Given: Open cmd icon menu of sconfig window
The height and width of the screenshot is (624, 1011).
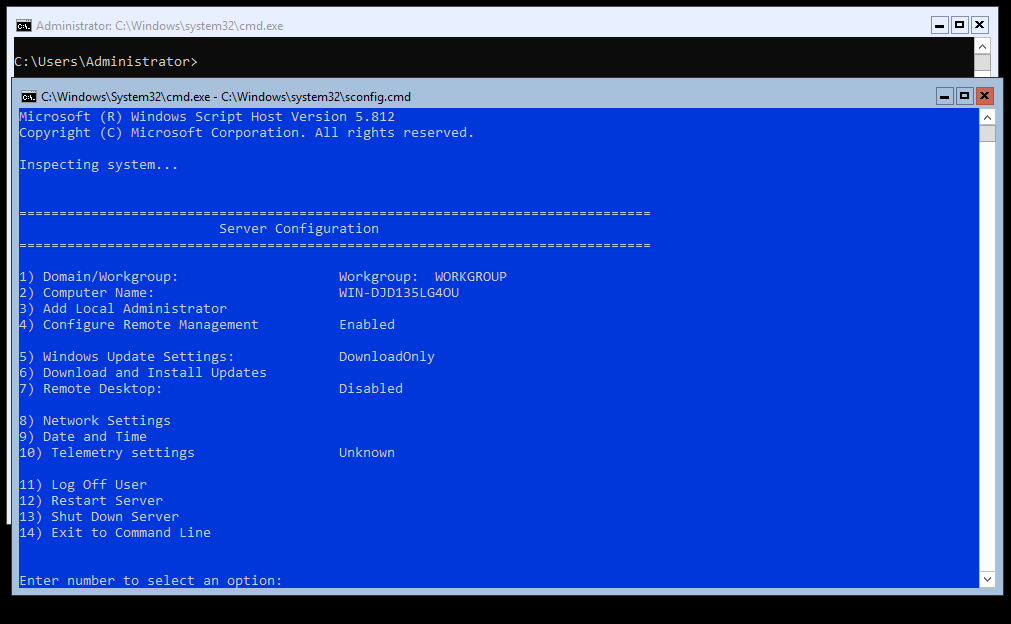Looking at the screenshot, I should 28,97.
